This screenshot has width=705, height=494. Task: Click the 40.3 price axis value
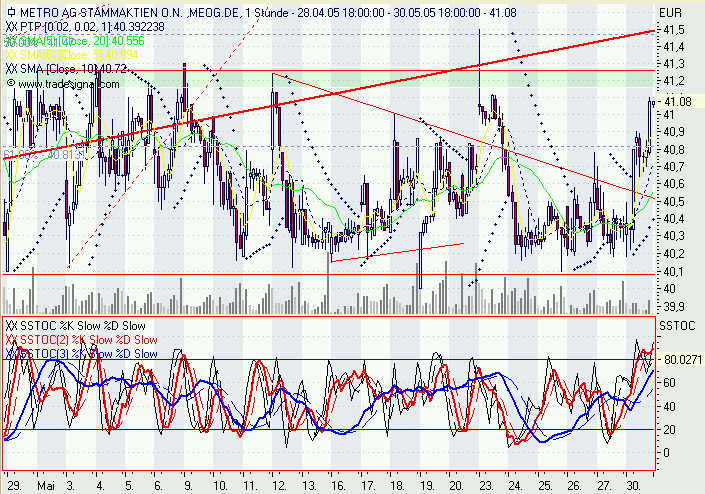(x=674, y=236)
